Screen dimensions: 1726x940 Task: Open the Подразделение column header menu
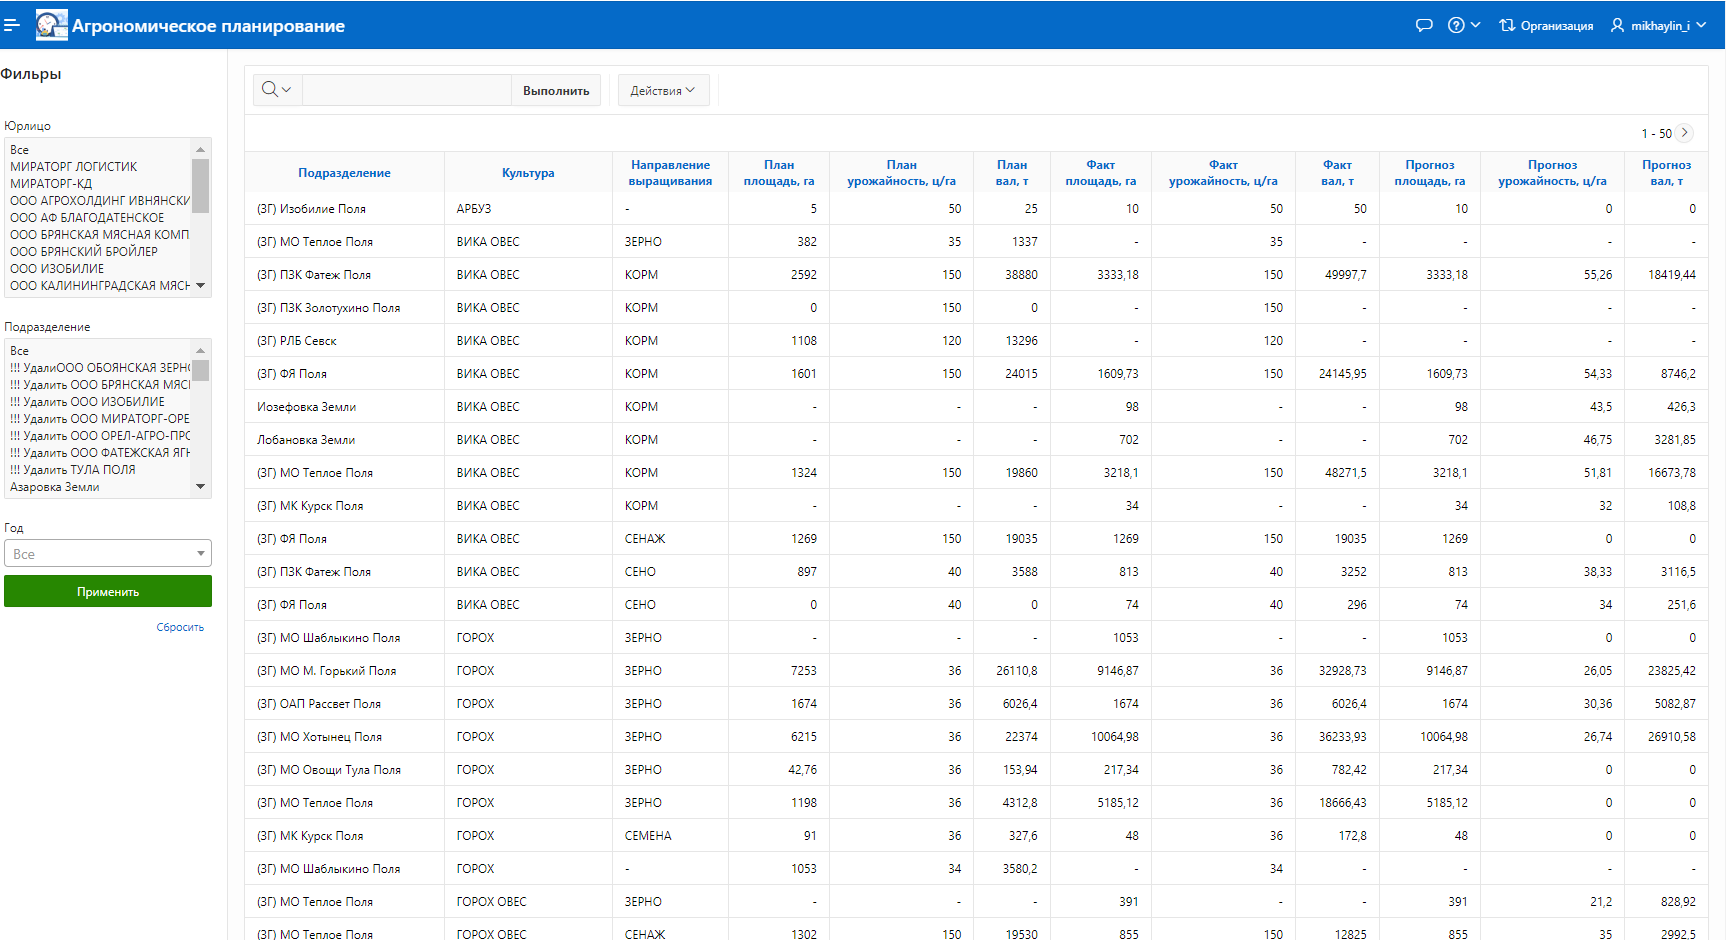[344, 173]
